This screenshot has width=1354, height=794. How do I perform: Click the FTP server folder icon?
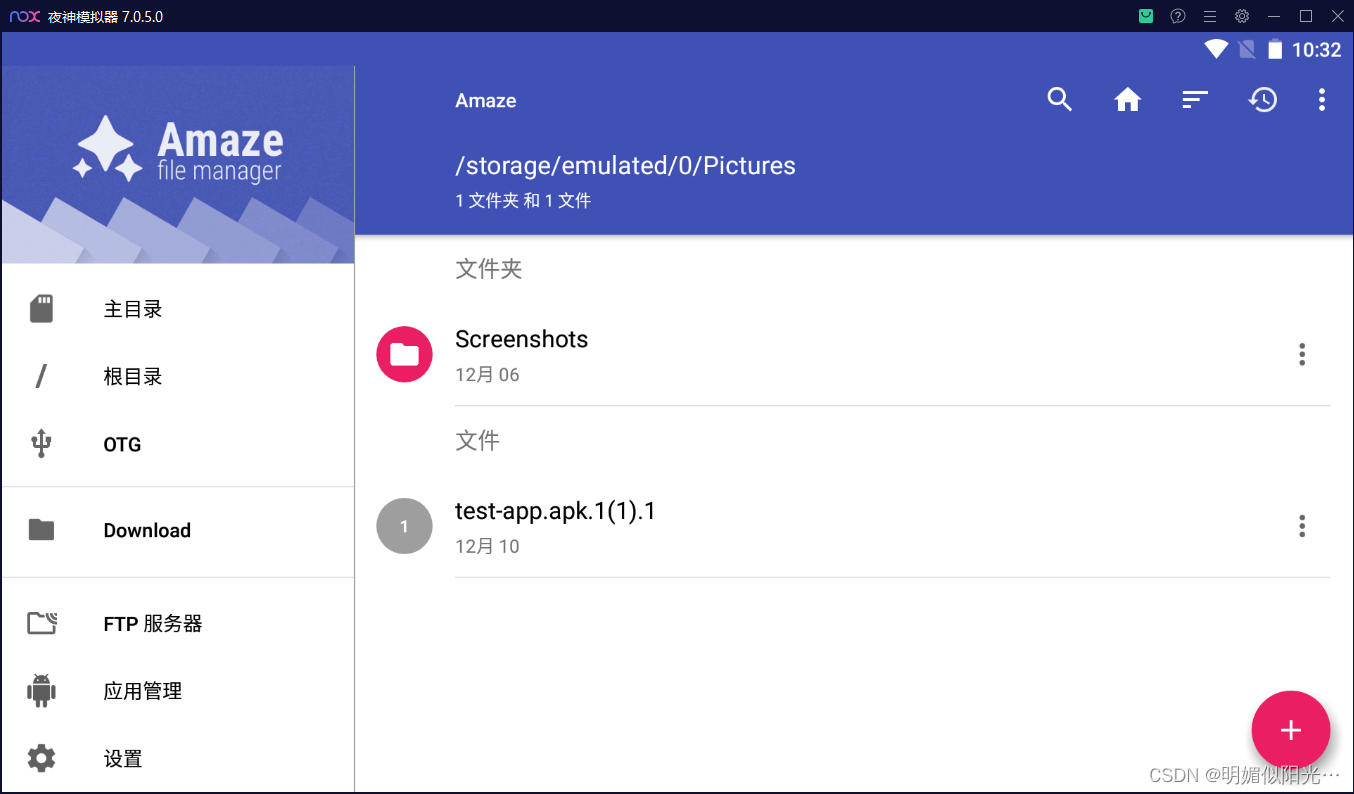[41, 624]
